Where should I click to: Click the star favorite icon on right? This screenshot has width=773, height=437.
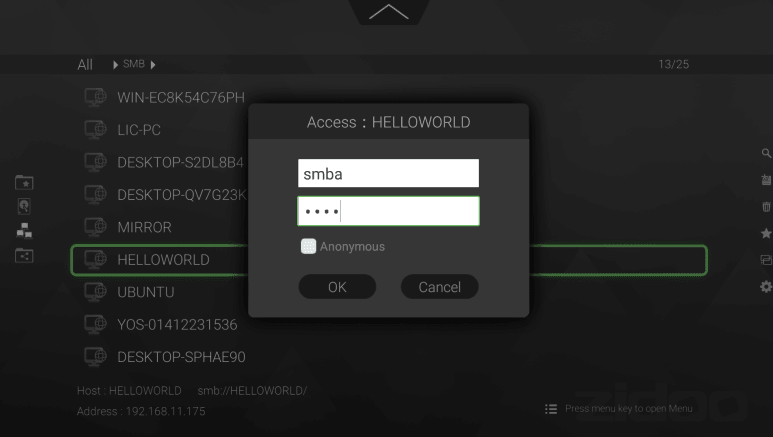pyautogui.click(x=766, y=233)
